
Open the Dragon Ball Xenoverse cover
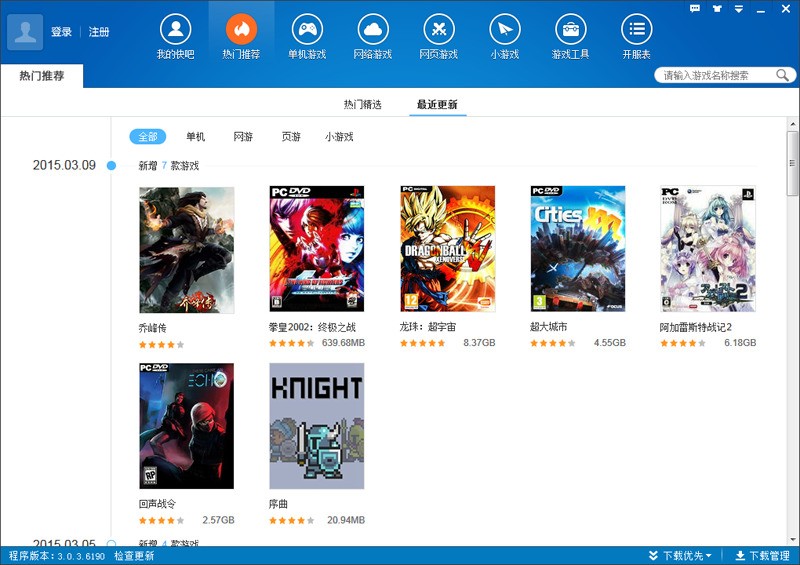[x=447, y=249]
